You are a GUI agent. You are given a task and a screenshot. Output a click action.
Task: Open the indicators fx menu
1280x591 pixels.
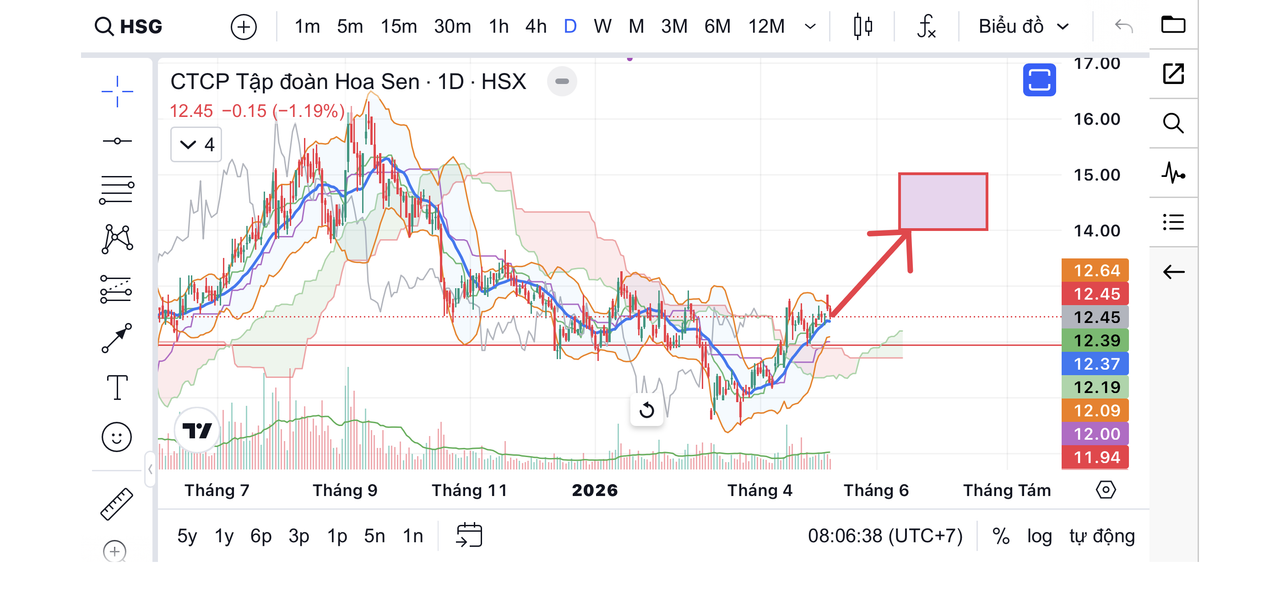click(x=927, y=27)
